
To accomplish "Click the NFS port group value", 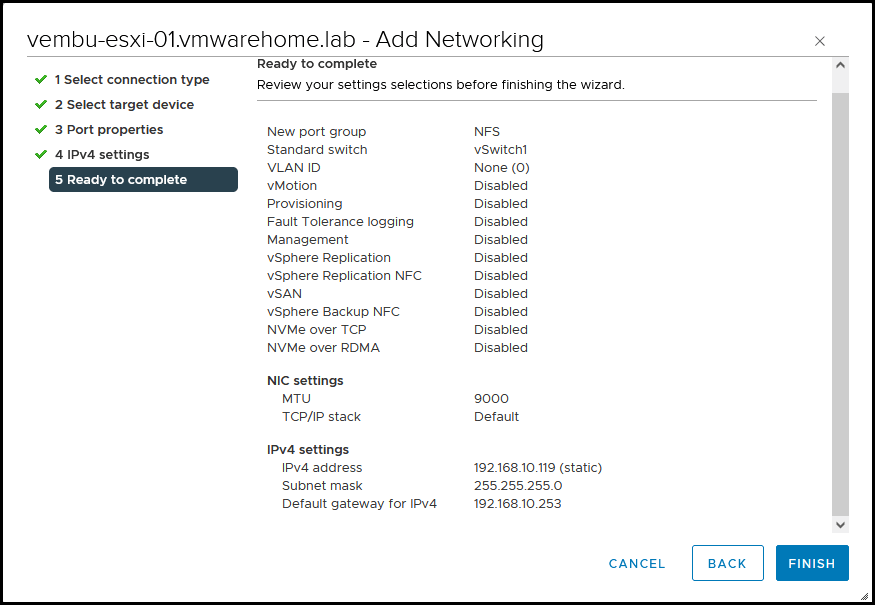I will pyautogui.click(x=487, y=132).
